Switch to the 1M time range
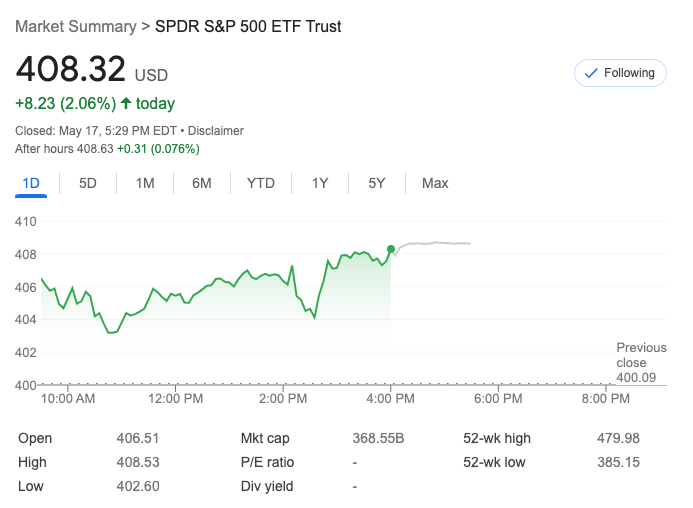The height and width of the screenshot is (508, 693). tap(145, 183)
